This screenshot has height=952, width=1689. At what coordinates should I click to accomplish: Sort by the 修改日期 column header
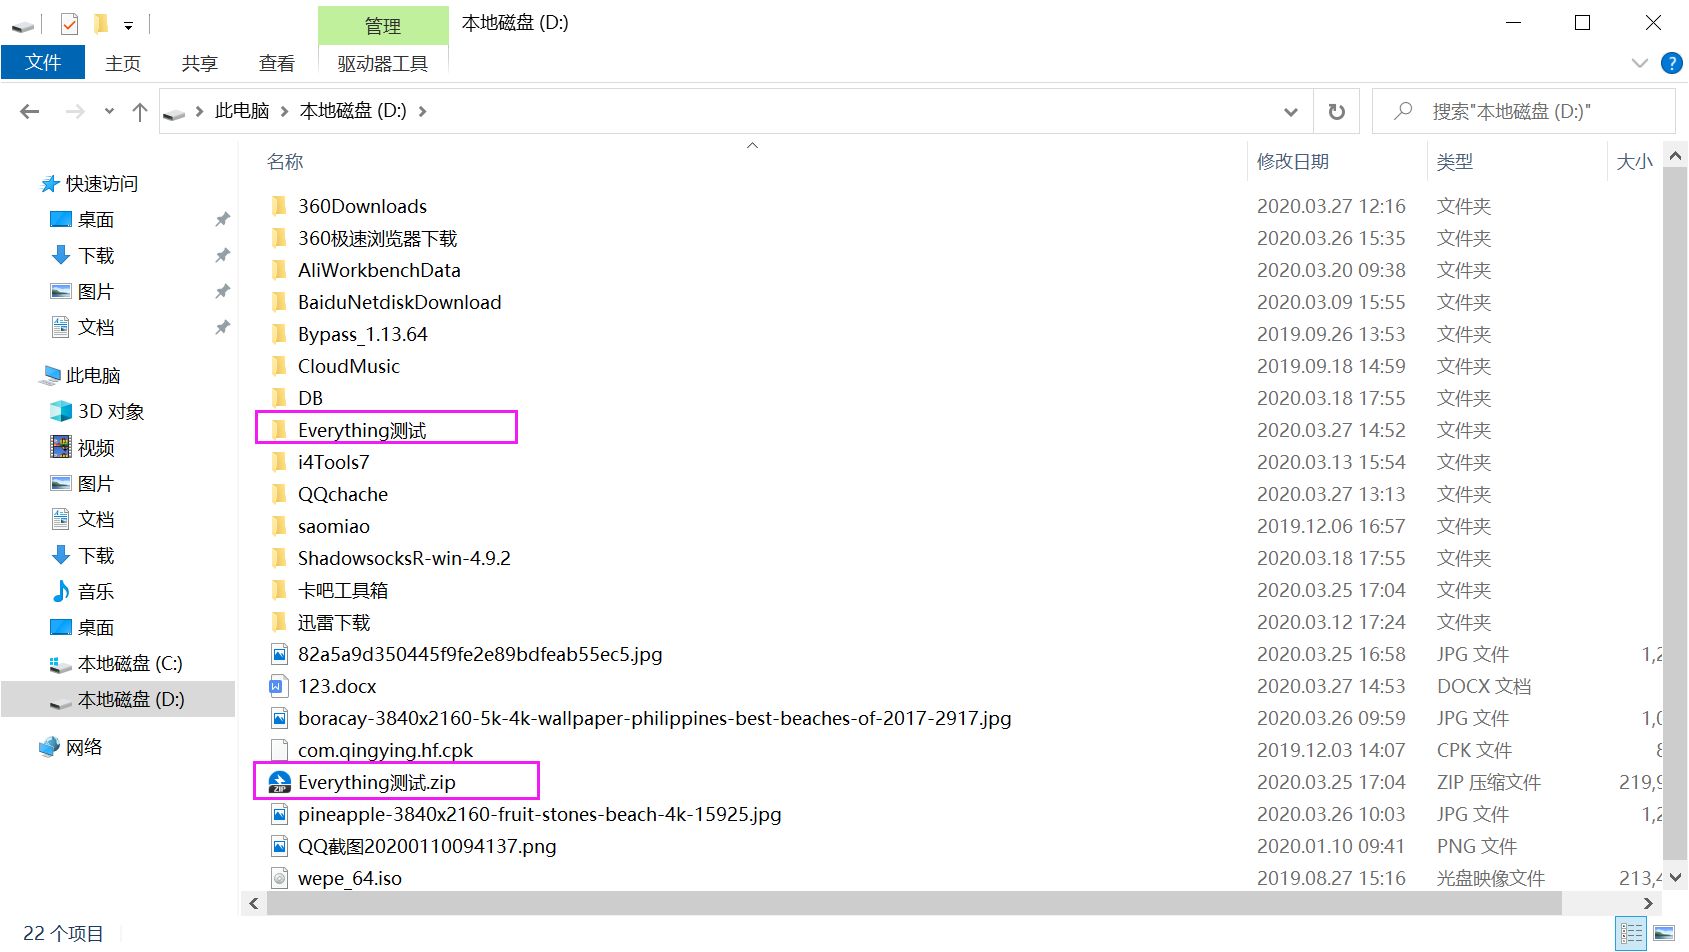[x=1293, y=161]
